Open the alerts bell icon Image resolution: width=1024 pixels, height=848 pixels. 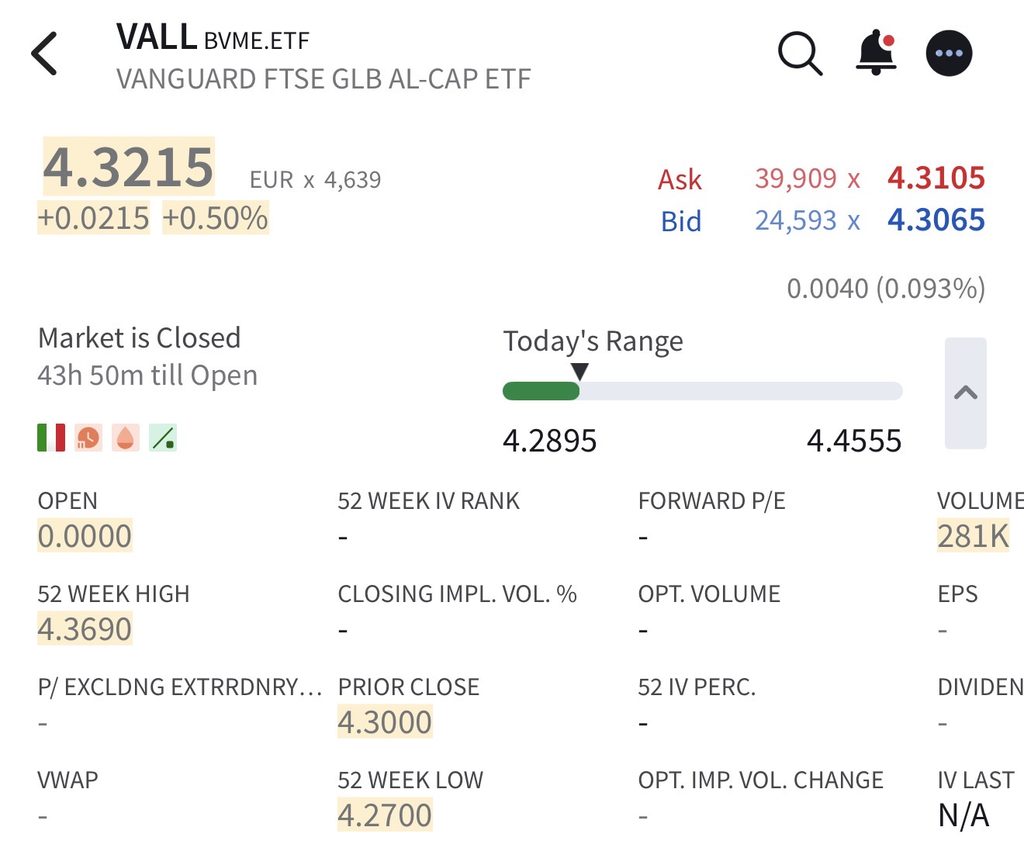(876, 53)
